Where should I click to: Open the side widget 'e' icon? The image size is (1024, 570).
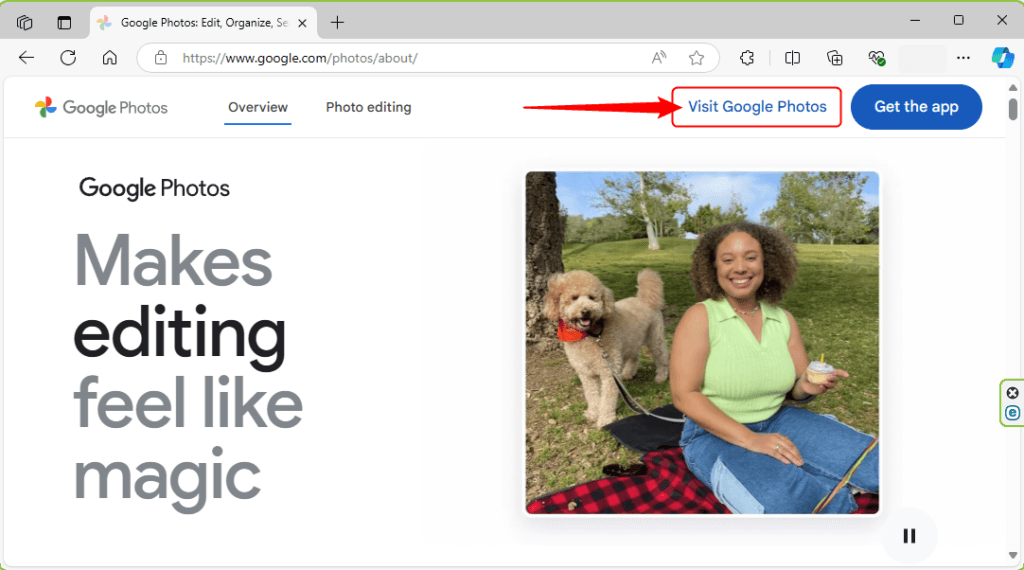[x=1012, y=413]
